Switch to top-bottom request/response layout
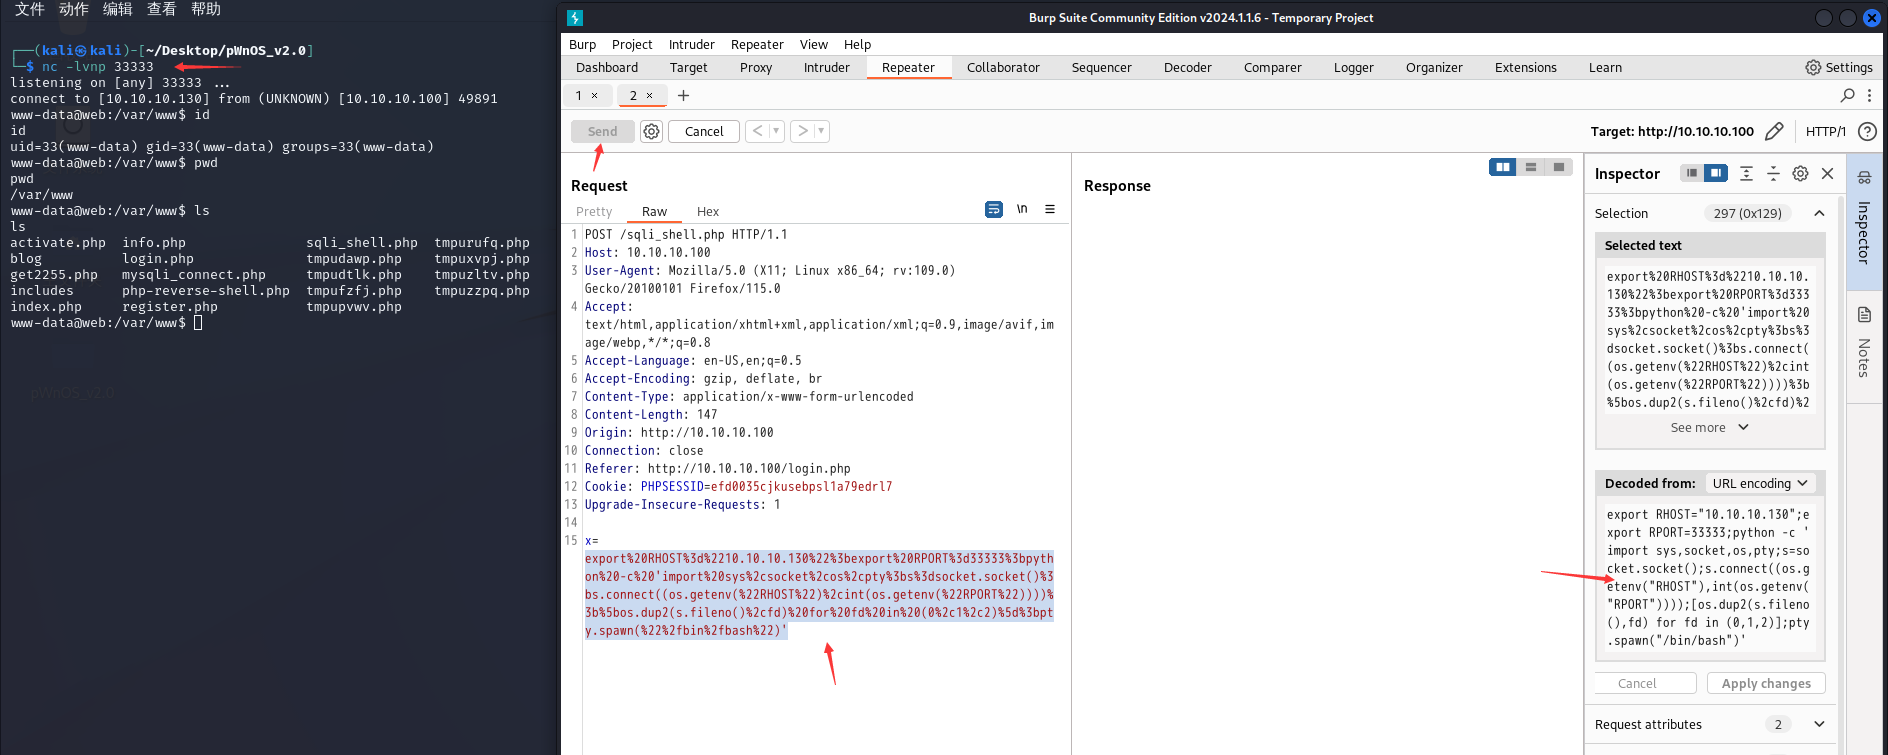Screen dimensions: 1888x755 click(1531, 167)
